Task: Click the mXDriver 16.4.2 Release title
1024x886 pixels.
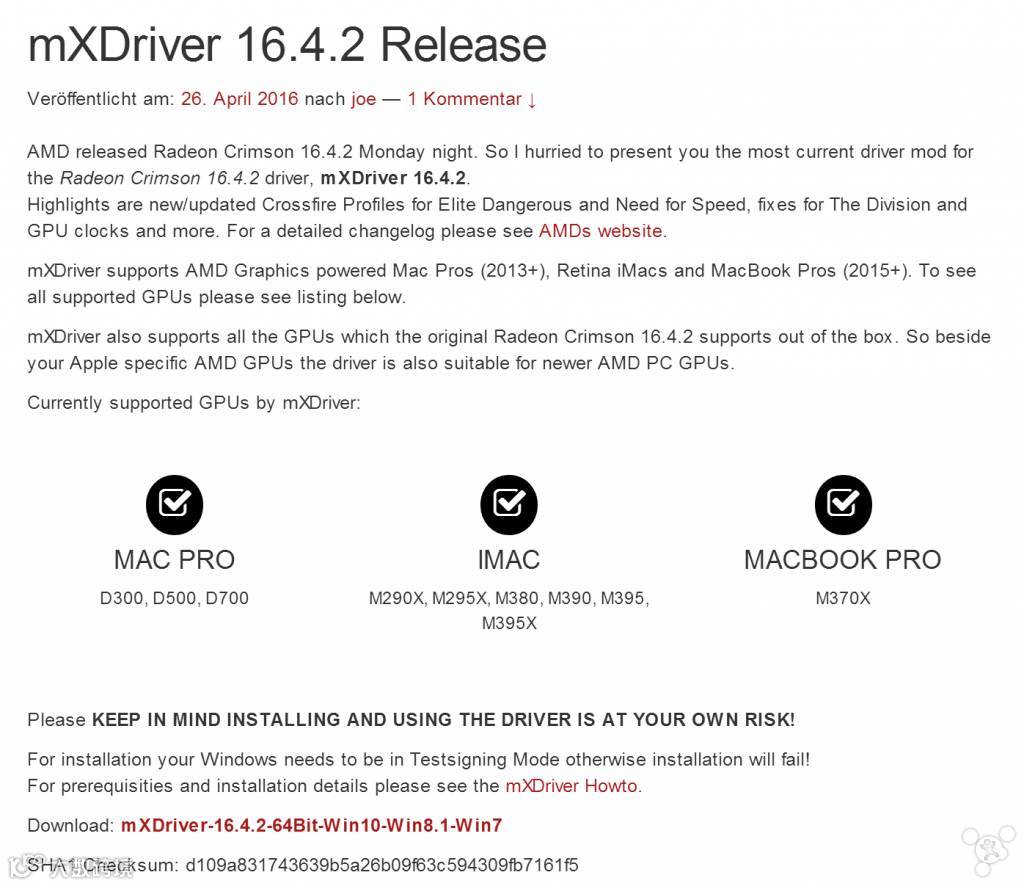Action: click(287, 45)
